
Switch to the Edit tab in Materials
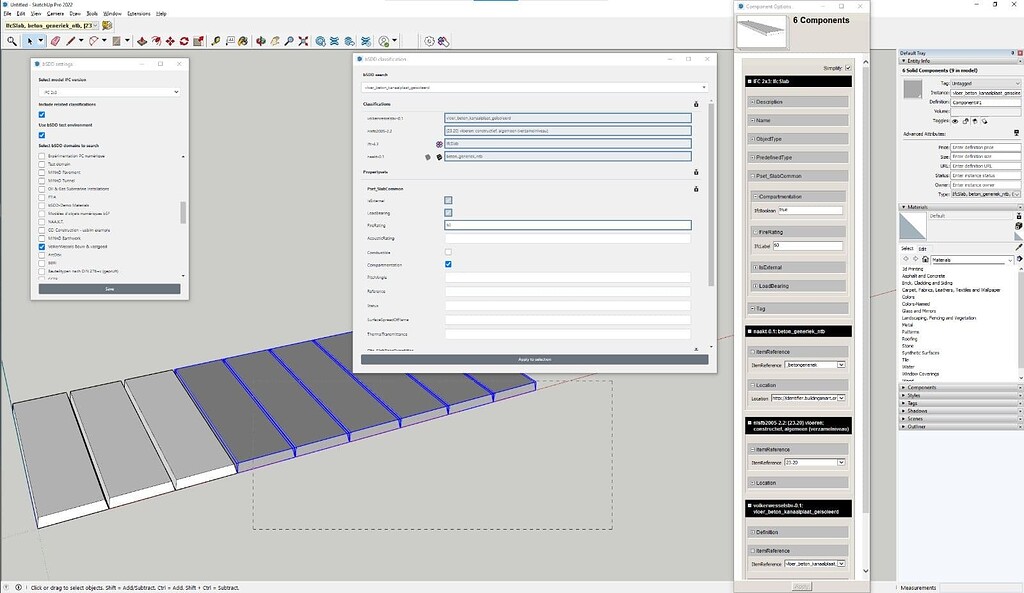pyautogui.click(x=923, y=250)
